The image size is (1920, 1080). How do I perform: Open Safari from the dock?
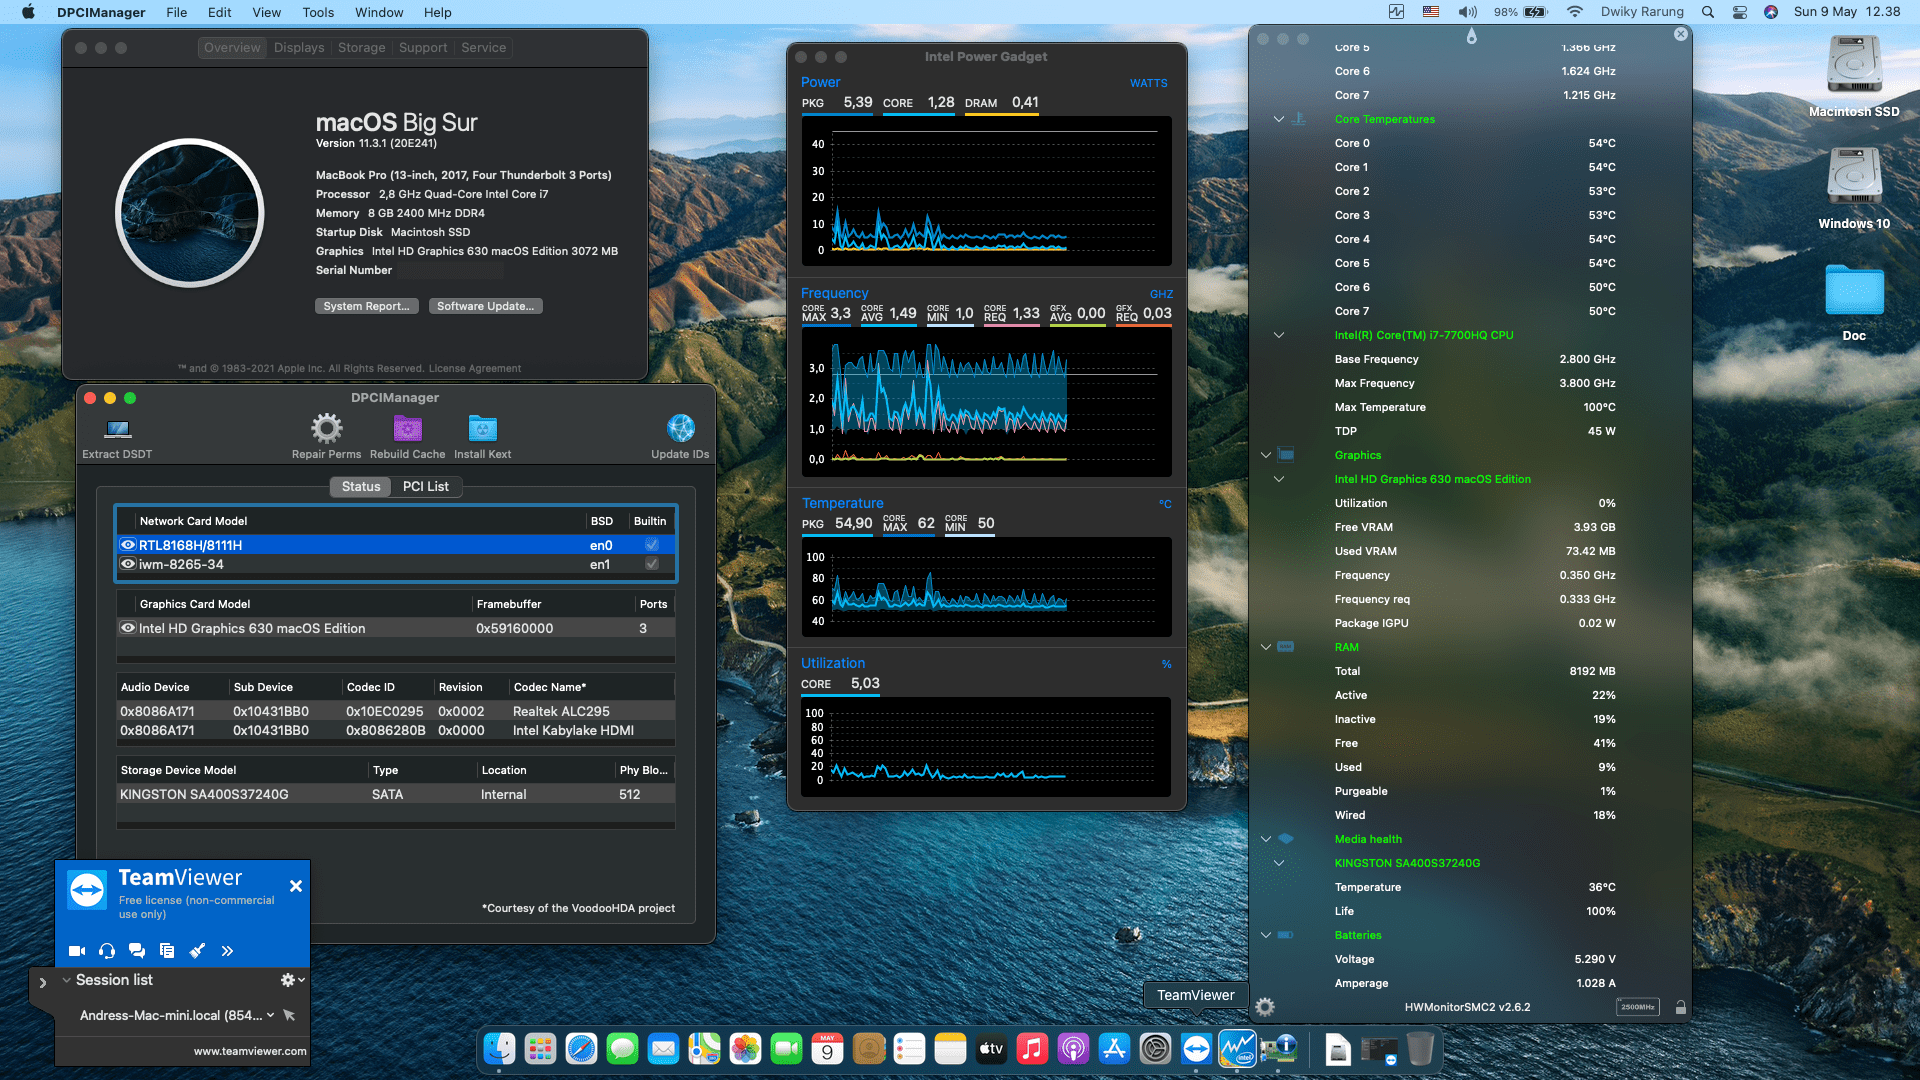click(581, 1048)
